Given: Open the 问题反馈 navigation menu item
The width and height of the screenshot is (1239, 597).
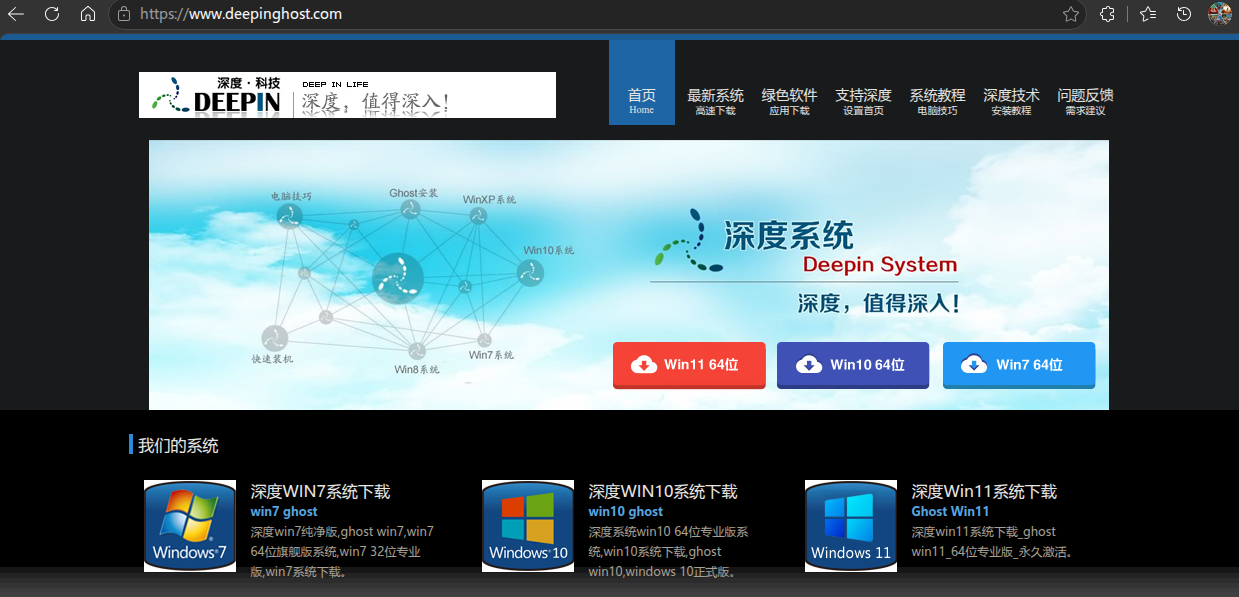Looking at the screenshot, I should tap(1085, 101).
